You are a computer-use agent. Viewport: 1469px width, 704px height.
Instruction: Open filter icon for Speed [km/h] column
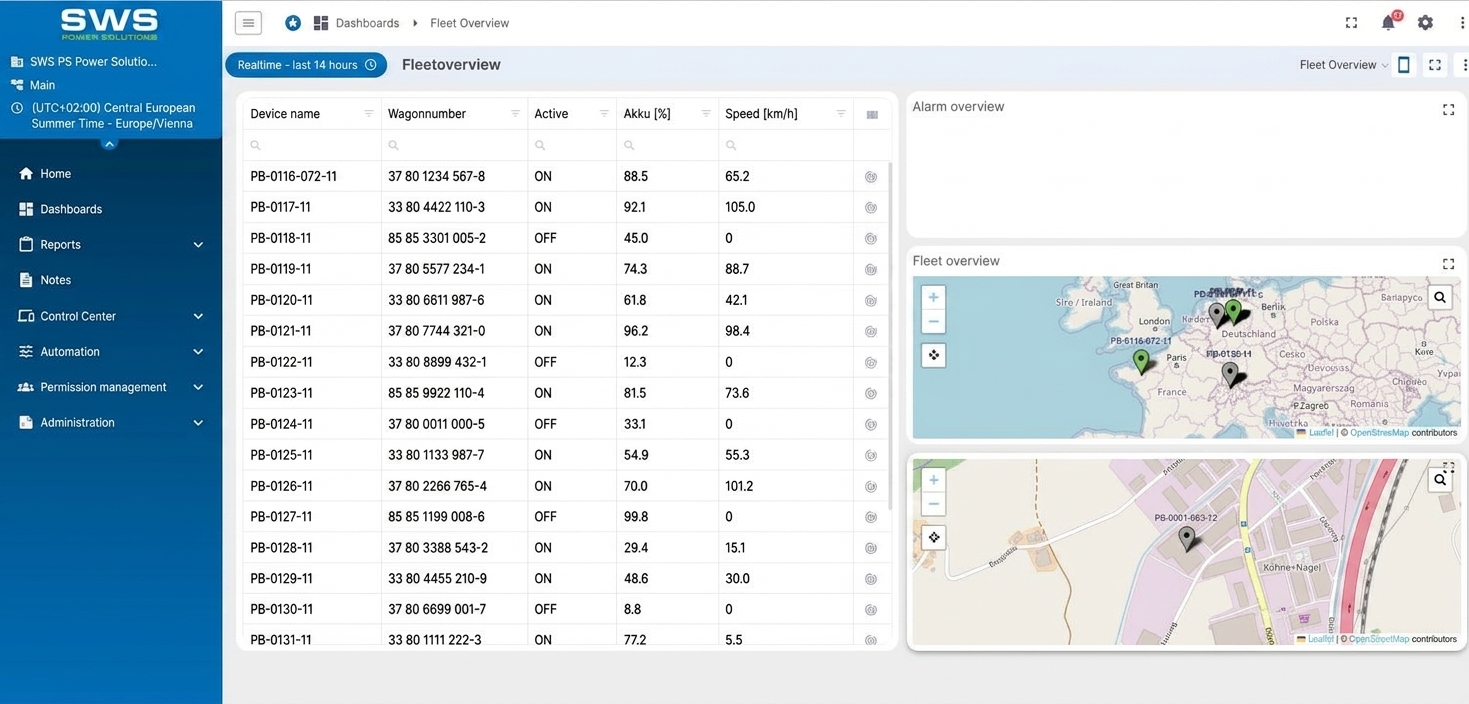click(x=841, y=114)
